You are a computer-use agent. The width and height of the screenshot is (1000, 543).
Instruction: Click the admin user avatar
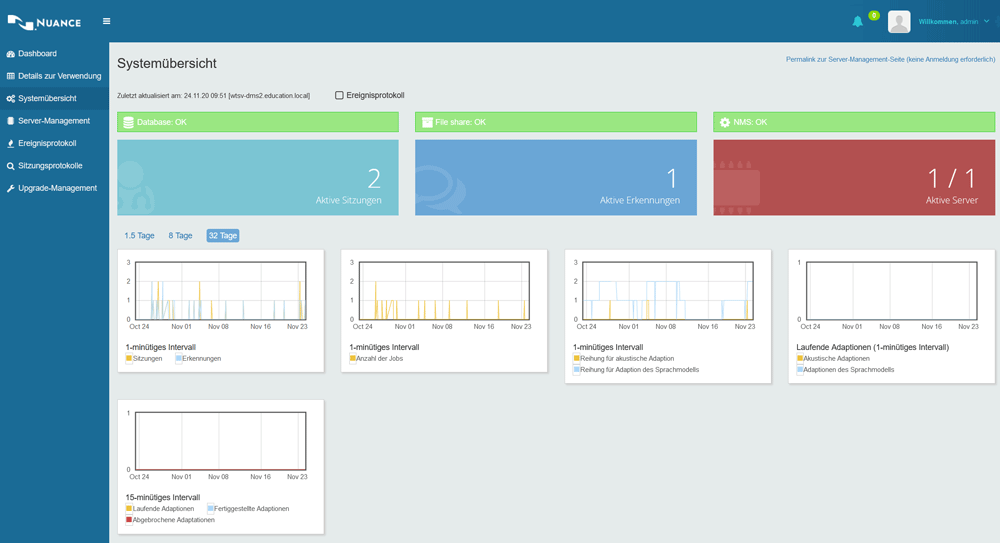(x=899, y=22)
